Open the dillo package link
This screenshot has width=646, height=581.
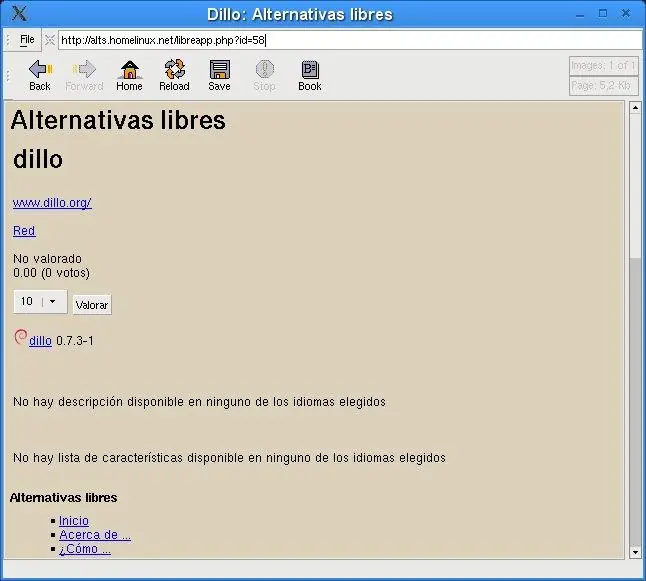[40, 341]
